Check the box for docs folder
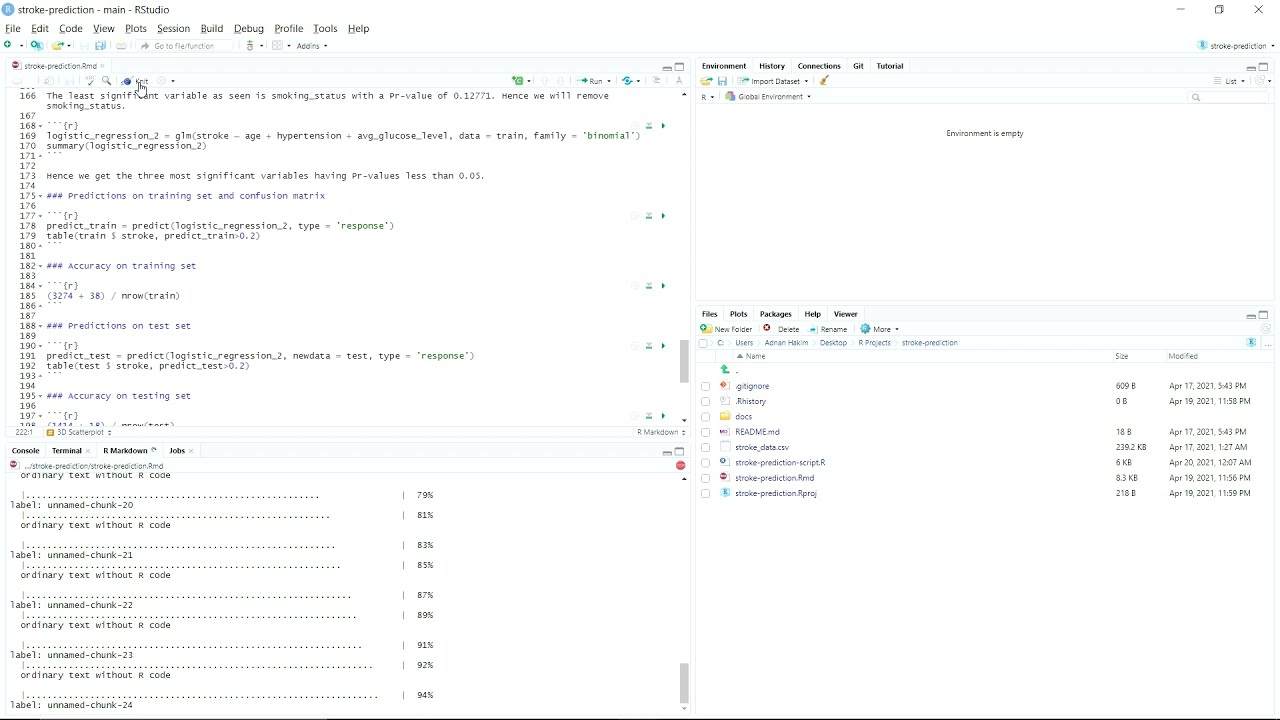 click(706, 417)
